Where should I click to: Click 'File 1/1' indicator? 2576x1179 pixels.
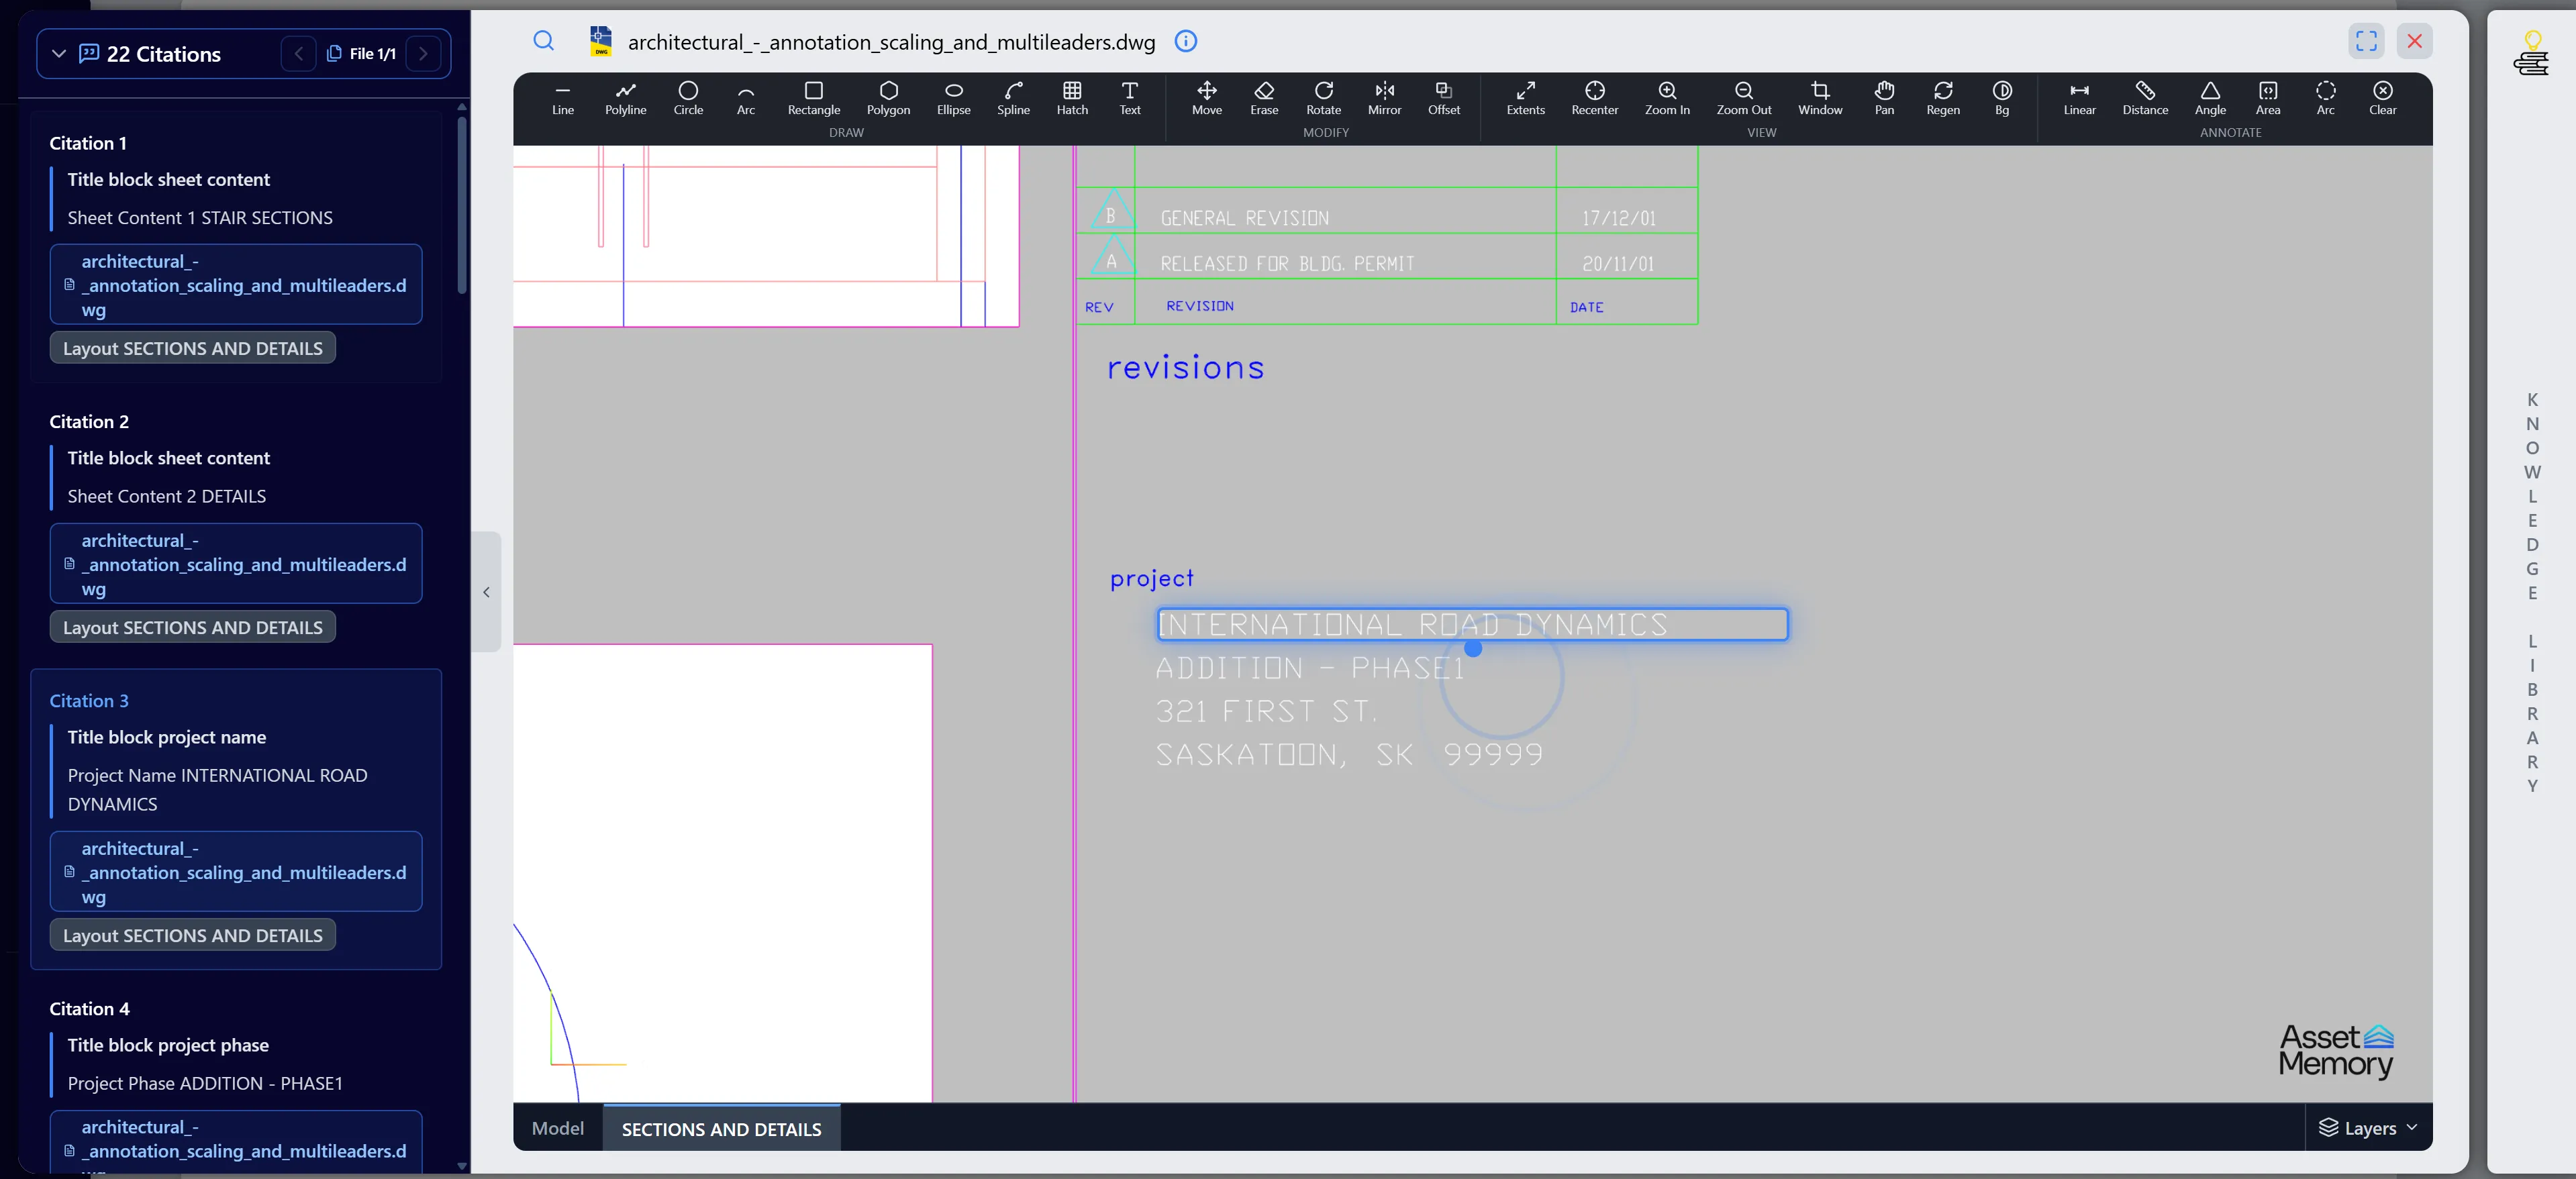pos(362,54)
